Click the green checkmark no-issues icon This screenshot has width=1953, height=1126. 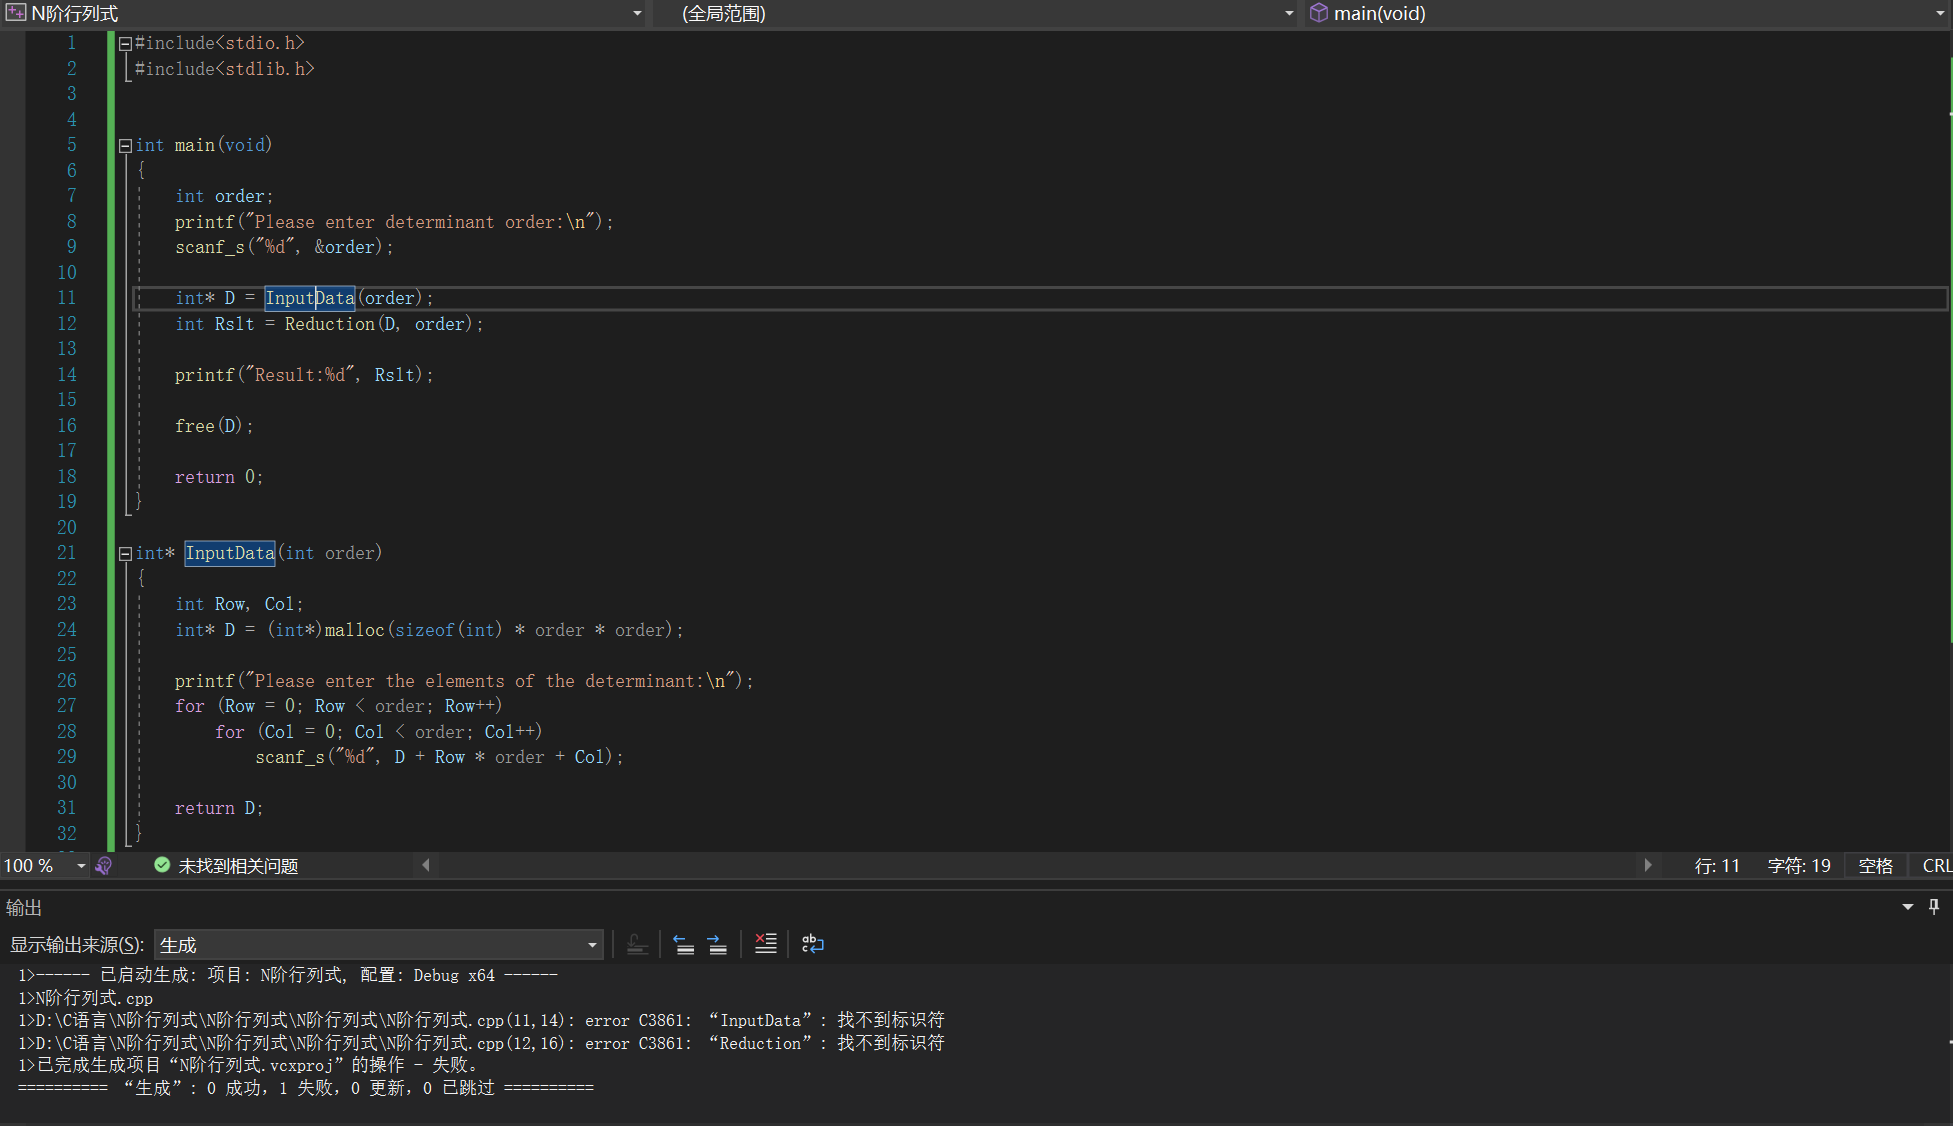[162, 865]
